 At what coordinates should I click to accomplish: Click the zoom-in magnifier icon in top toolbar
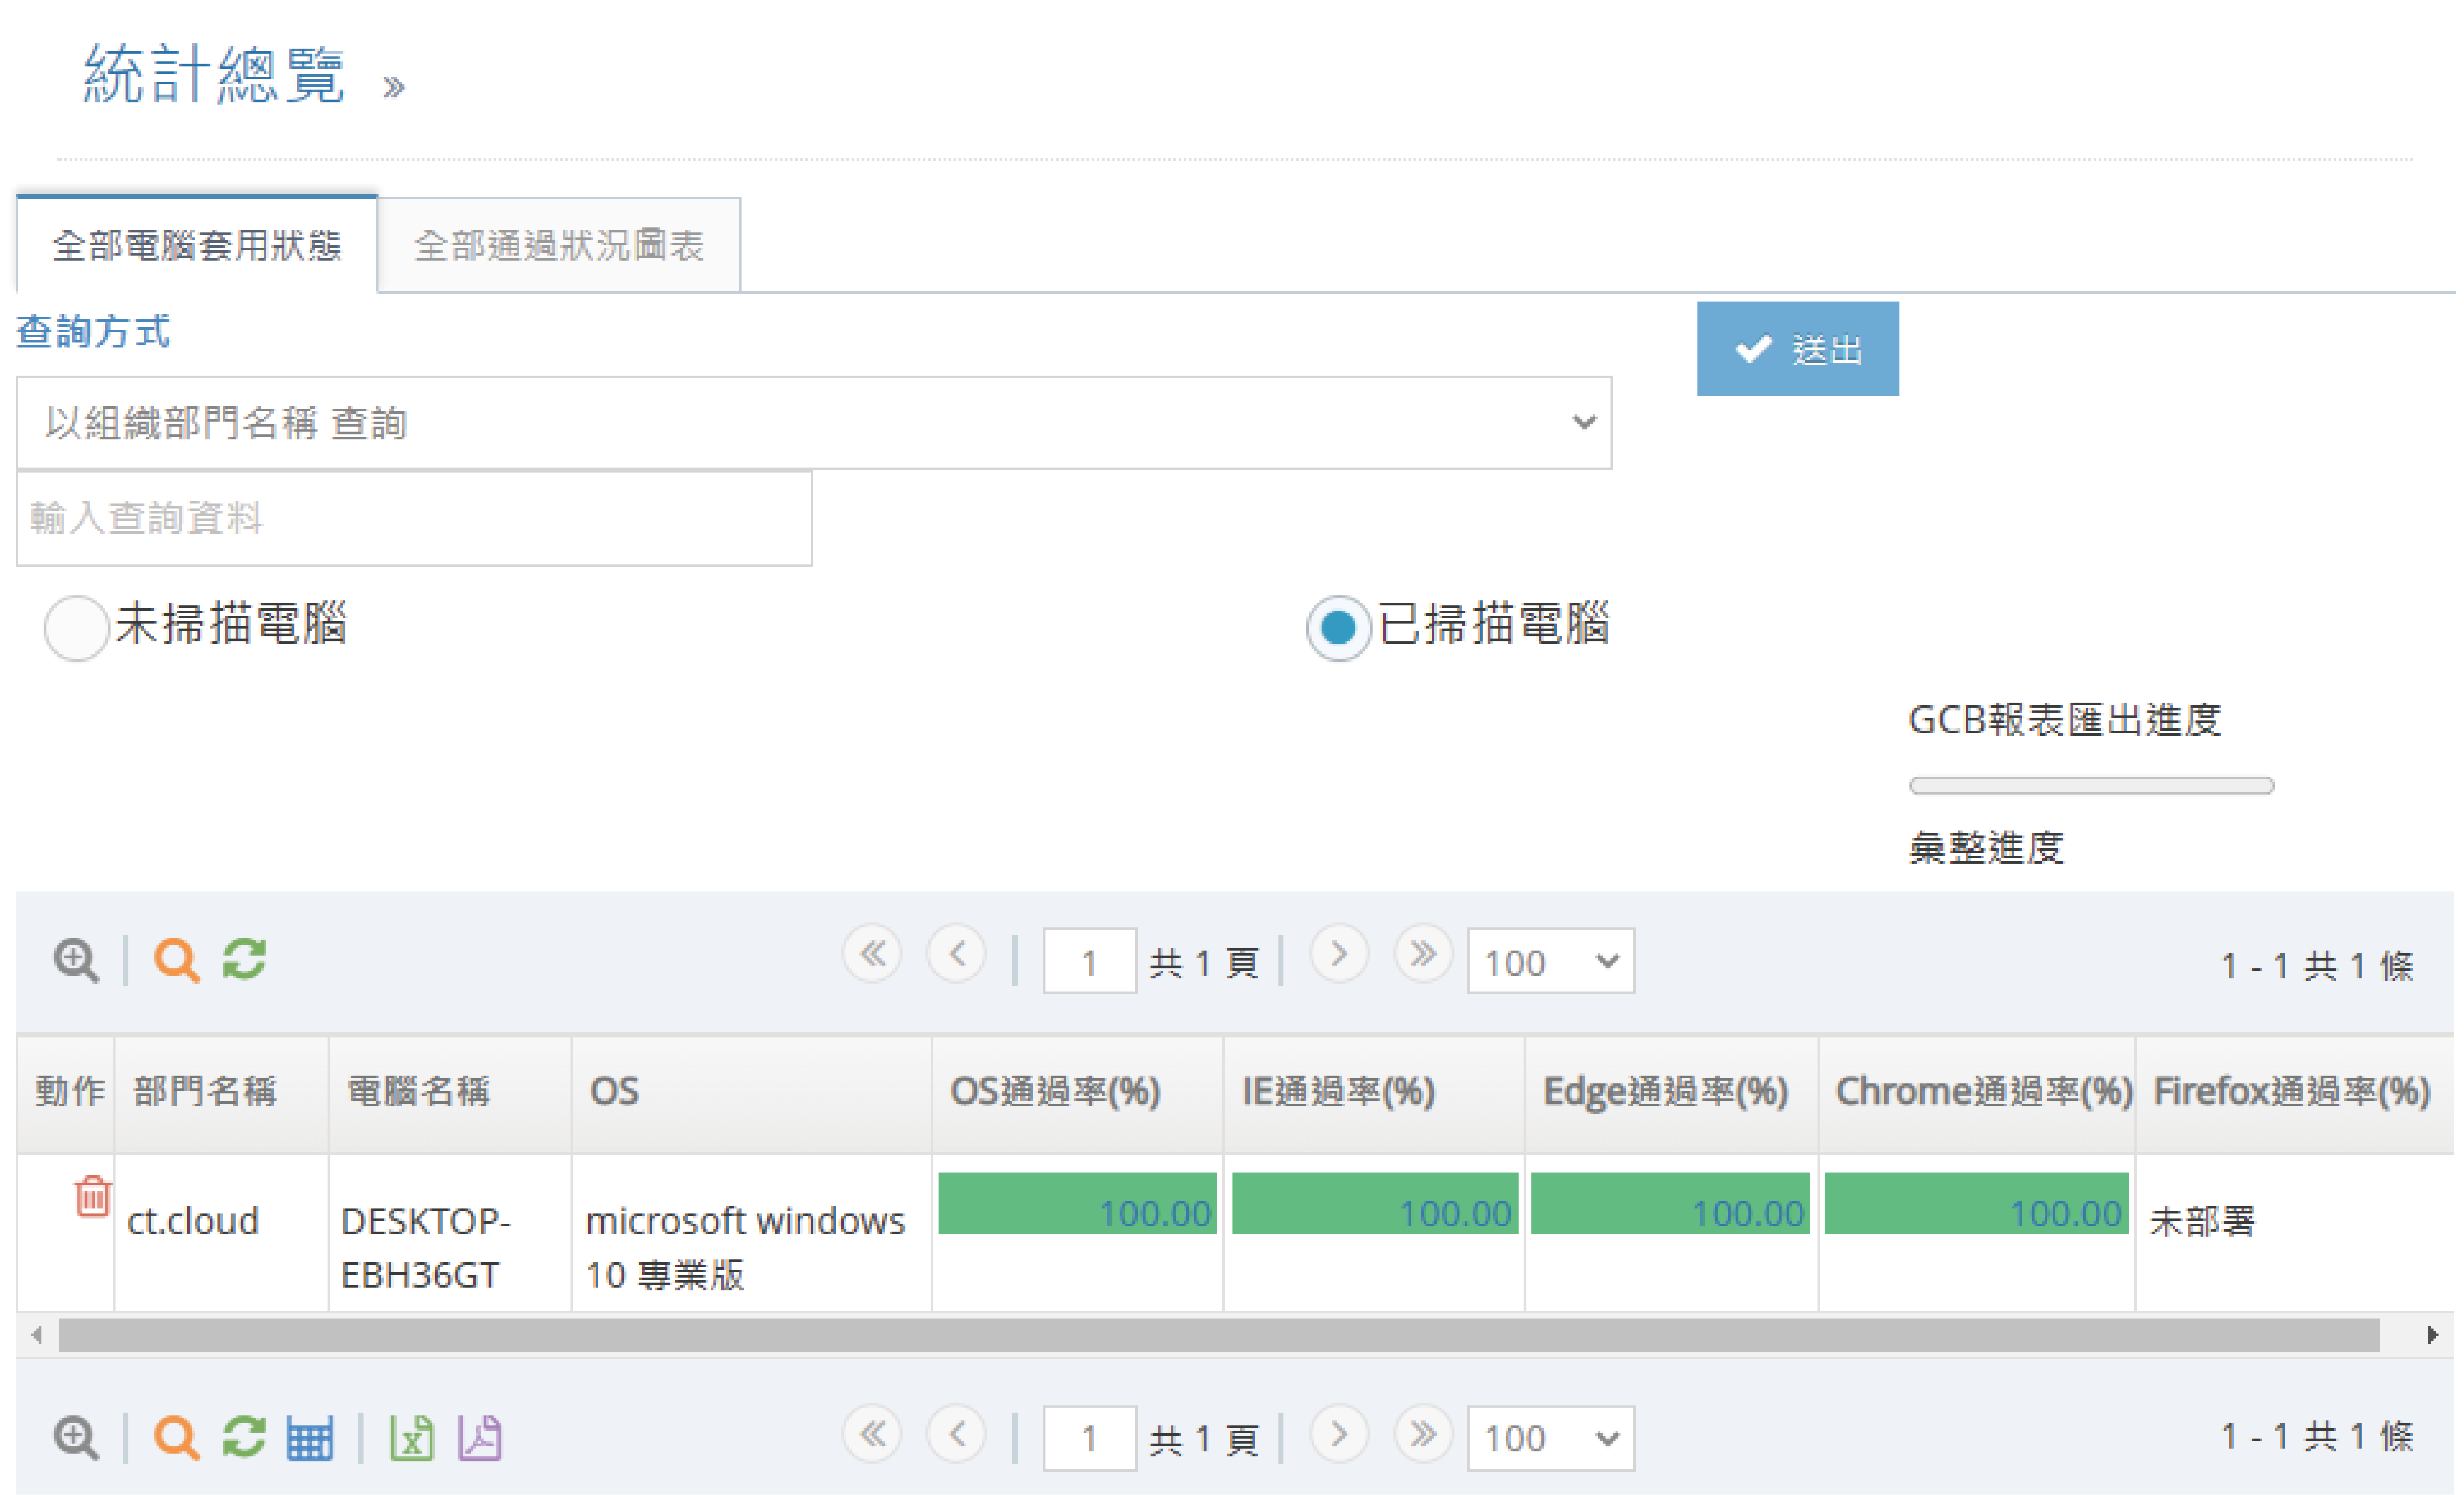tap(76, 960)
